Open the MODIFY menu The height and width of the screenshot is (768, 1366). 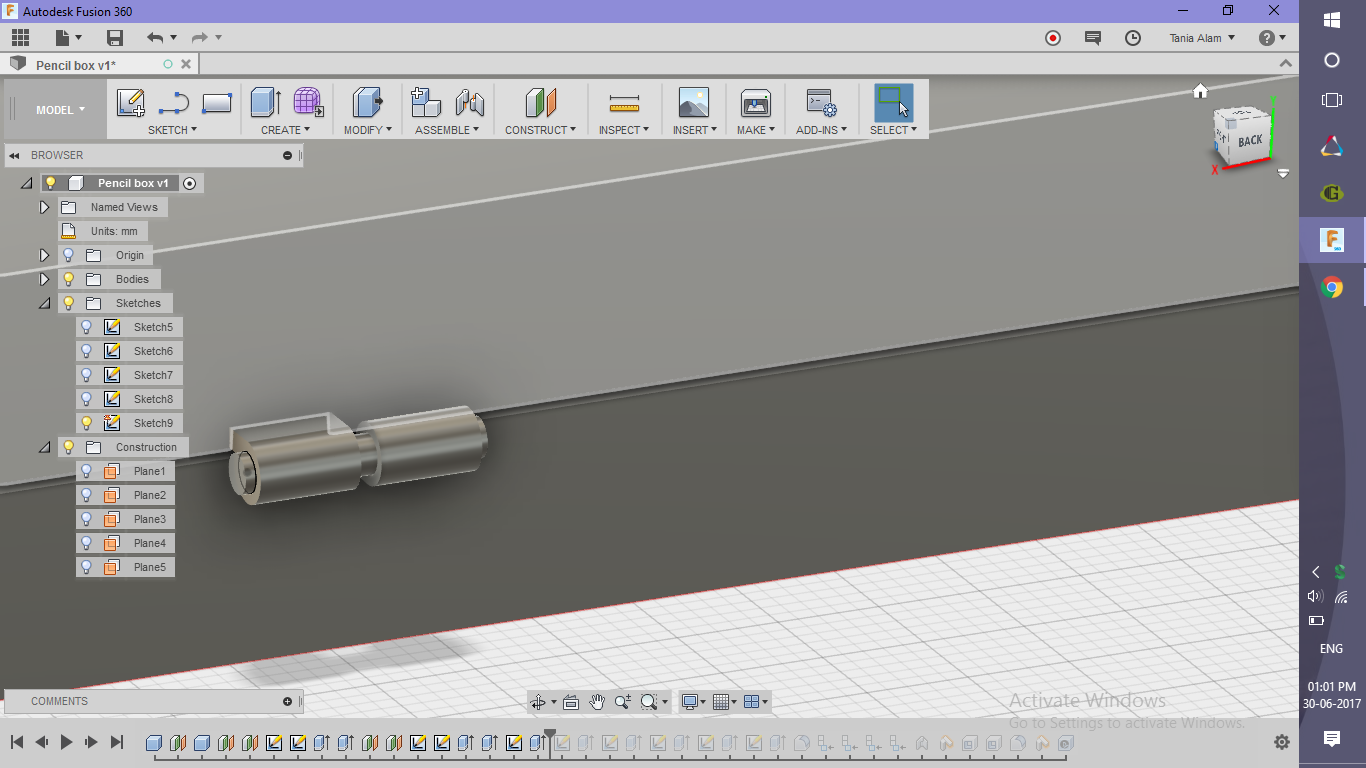click(367, 130)
